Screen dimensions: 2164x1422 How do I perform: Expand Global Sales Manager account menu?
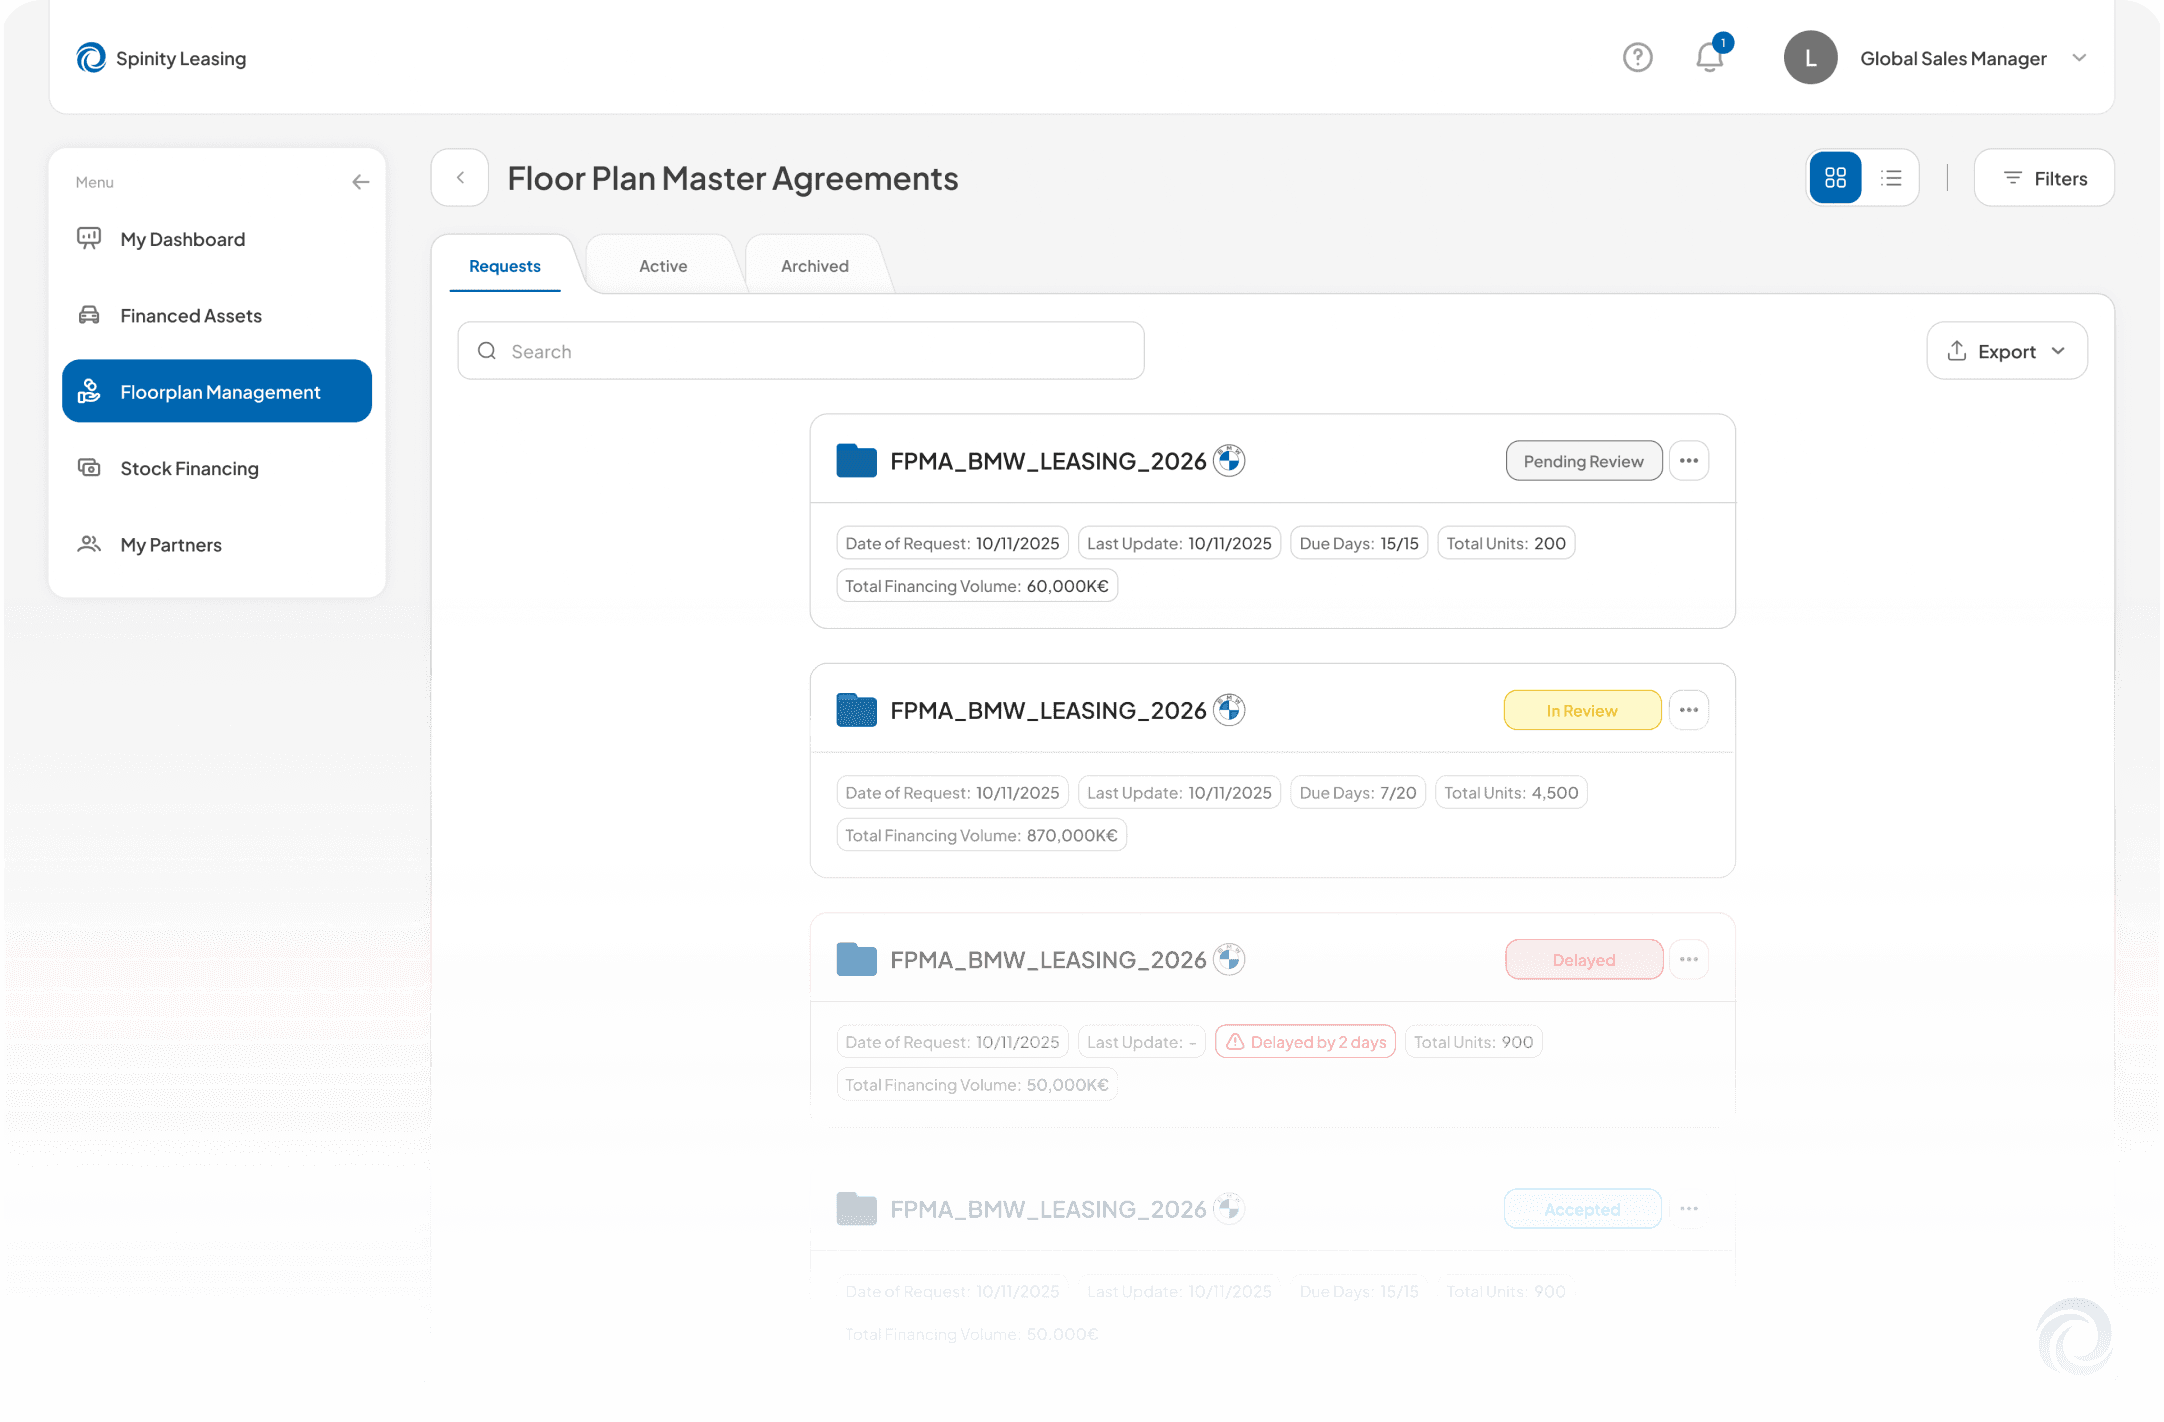tap(2079, 58)
